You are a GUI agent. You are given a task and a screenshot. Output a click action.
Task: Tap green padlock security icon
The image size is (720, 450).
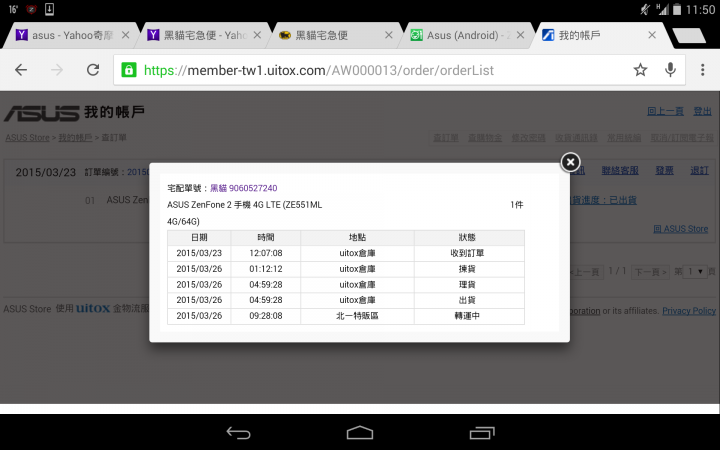pos(129,70)
